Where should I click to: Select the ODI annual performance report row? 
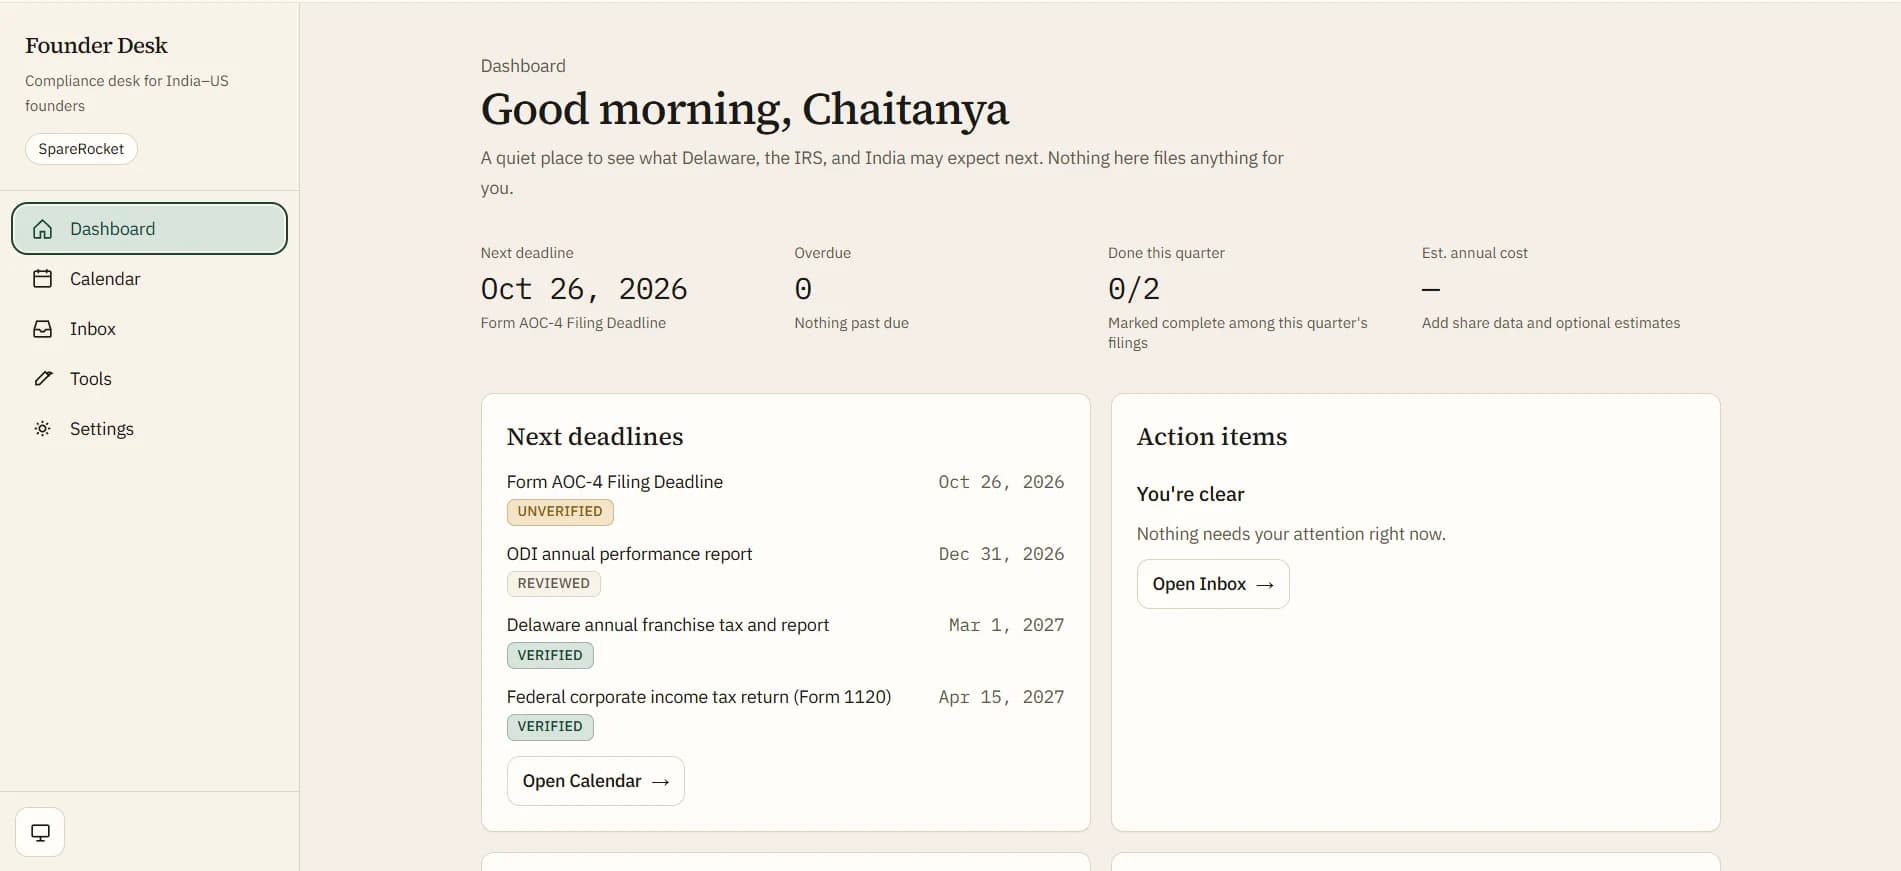click(785, 569)
